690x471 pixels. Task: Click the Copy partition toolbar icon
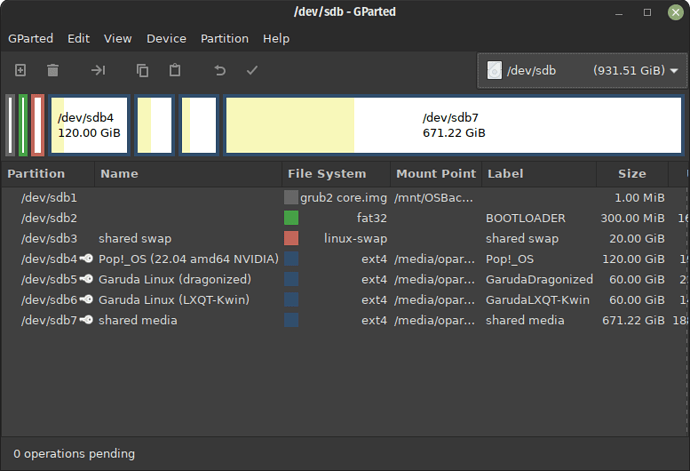click(142, 70)
